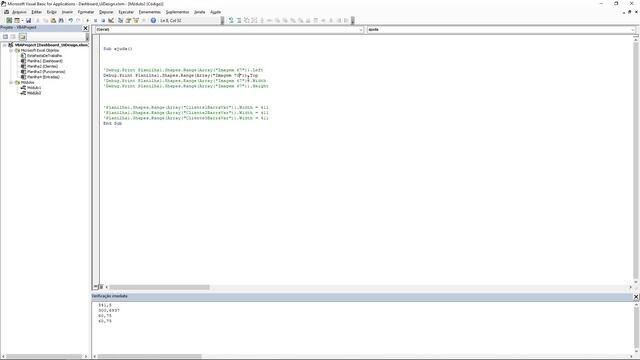Click the View Microsoft Excel toolbar icon
The height and width of the screenshot is (360, 640).
click(x=9, y=20)
